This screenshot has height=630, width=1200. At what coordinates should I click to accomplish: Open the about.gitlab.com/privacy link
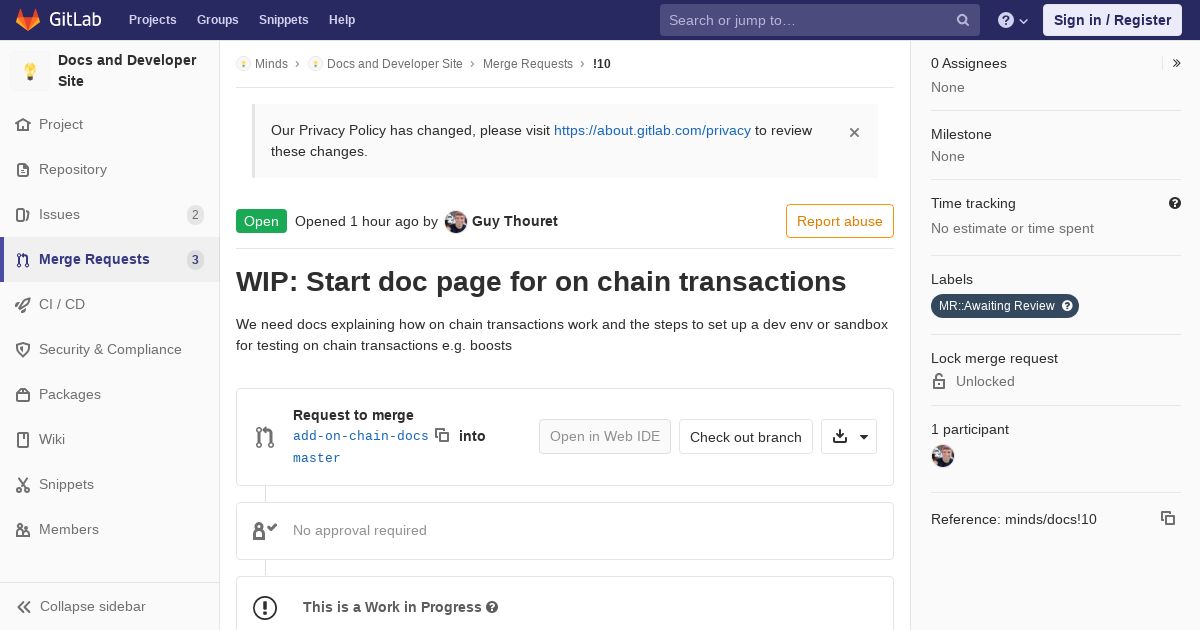652,130
